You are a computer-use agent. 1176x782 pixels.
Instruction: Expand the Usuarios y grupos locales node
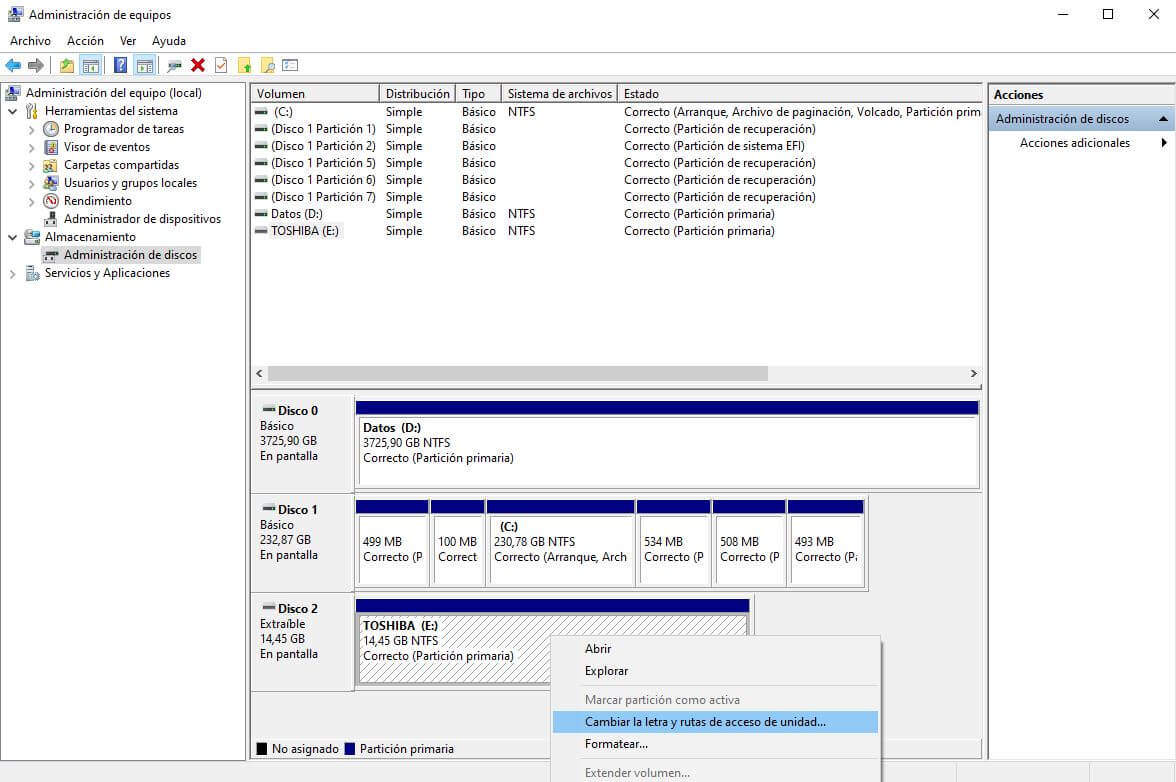[x=32, y=183]
